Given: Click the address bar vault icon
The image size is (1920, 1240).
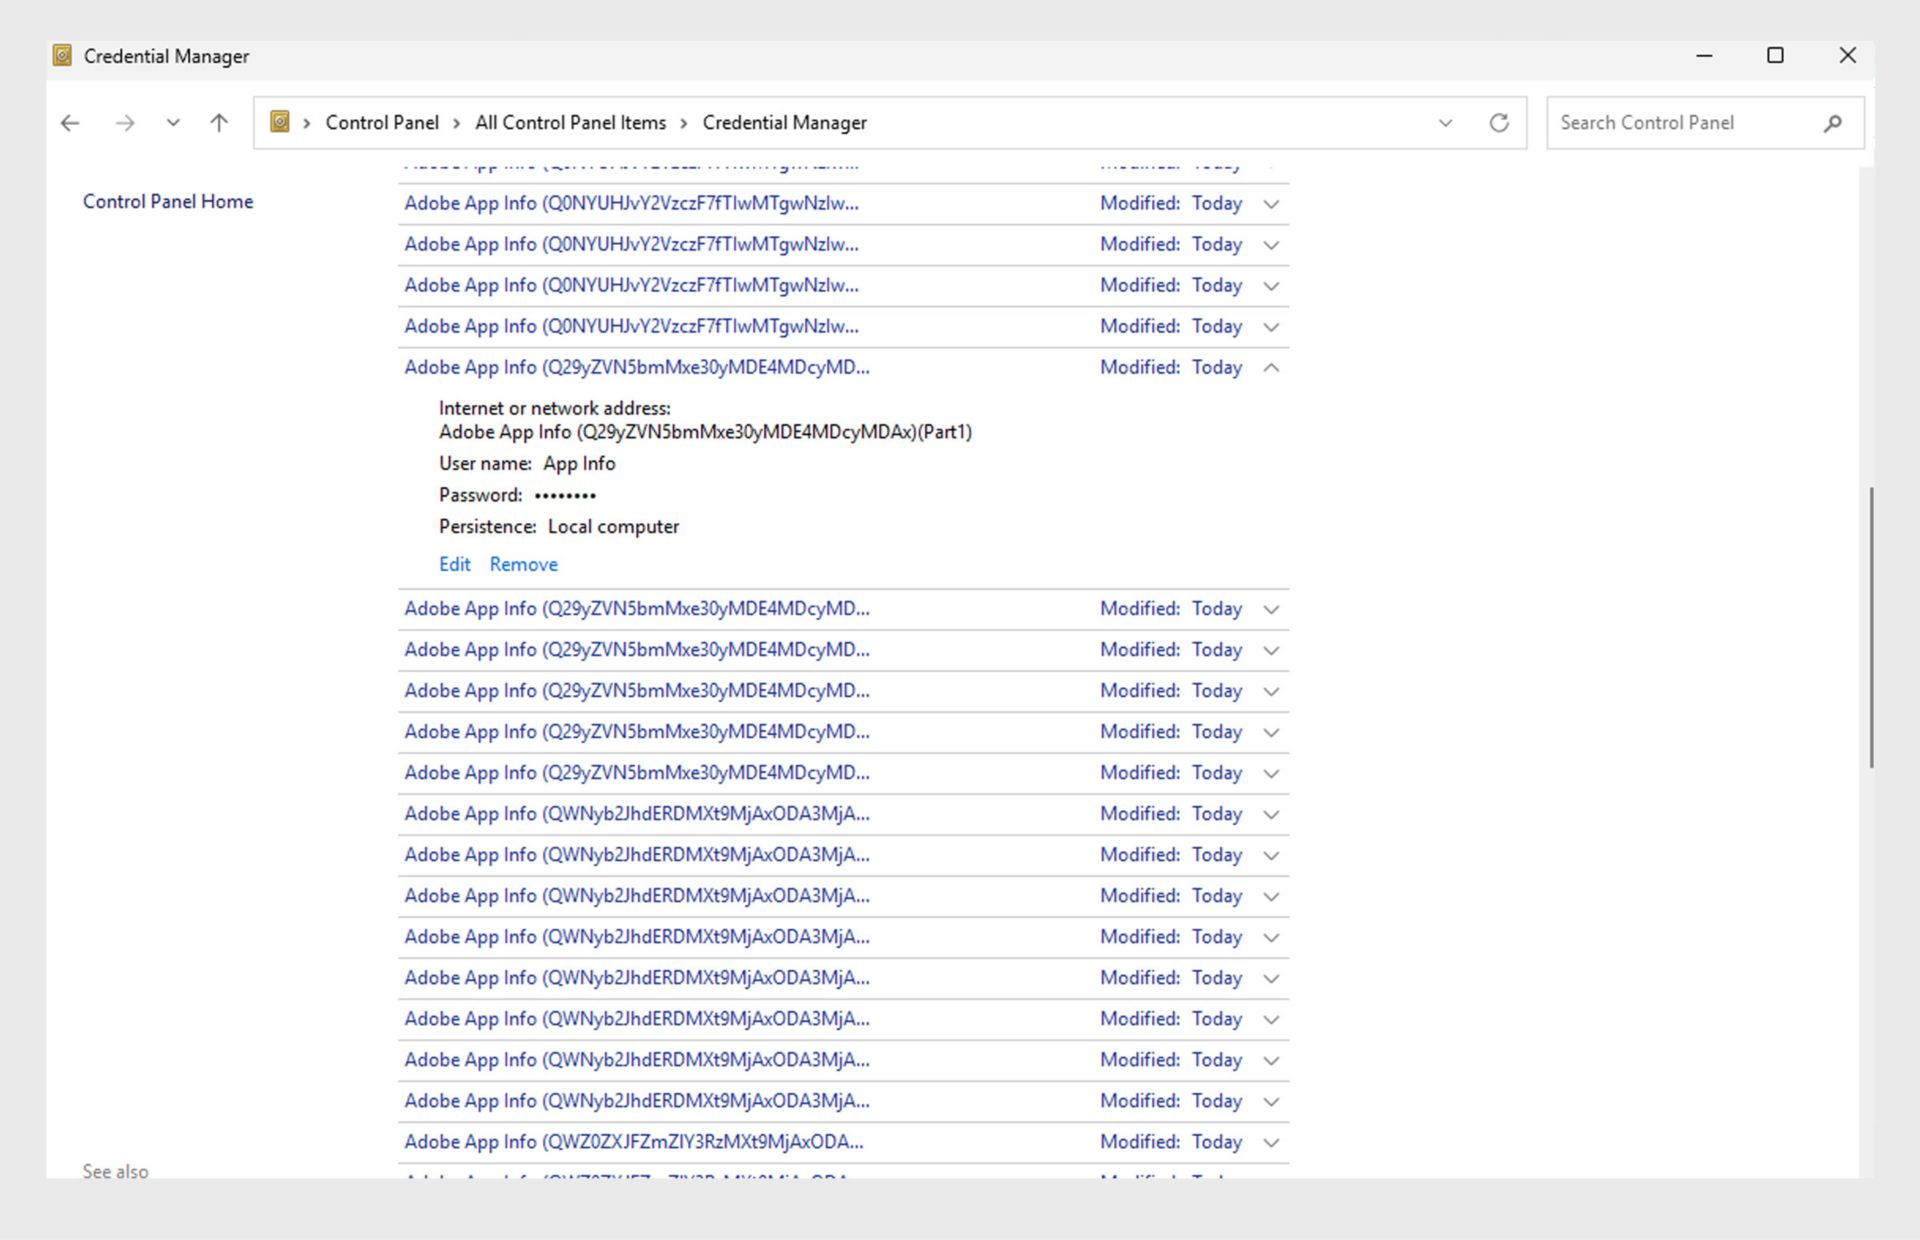Looking at the screenshot, I should pyautogui.click(x=280, y=122).
